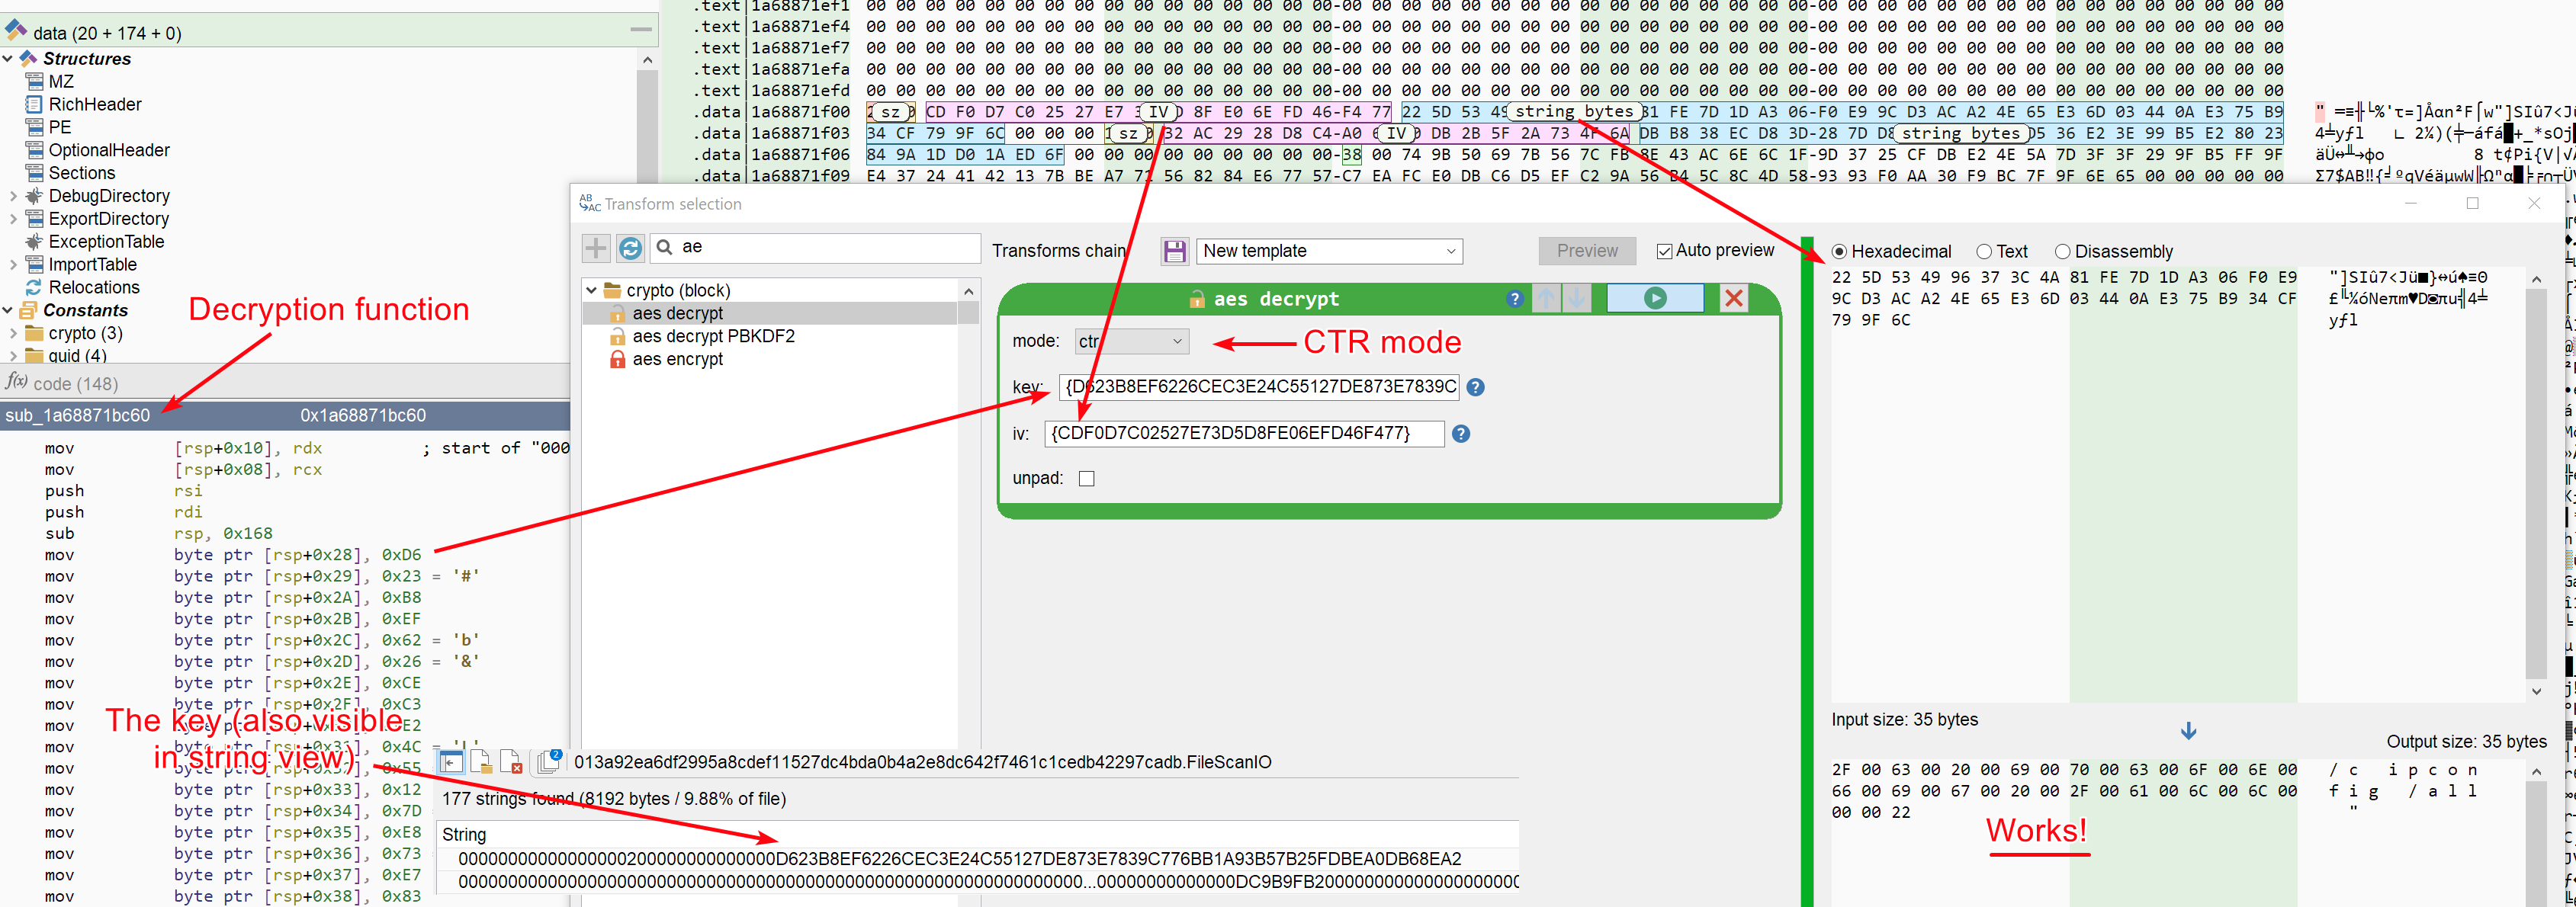Enable the unpad checkbox
Image resolution: width=2576 pixels, height=907 pixels.
[x=1086, y=479]
